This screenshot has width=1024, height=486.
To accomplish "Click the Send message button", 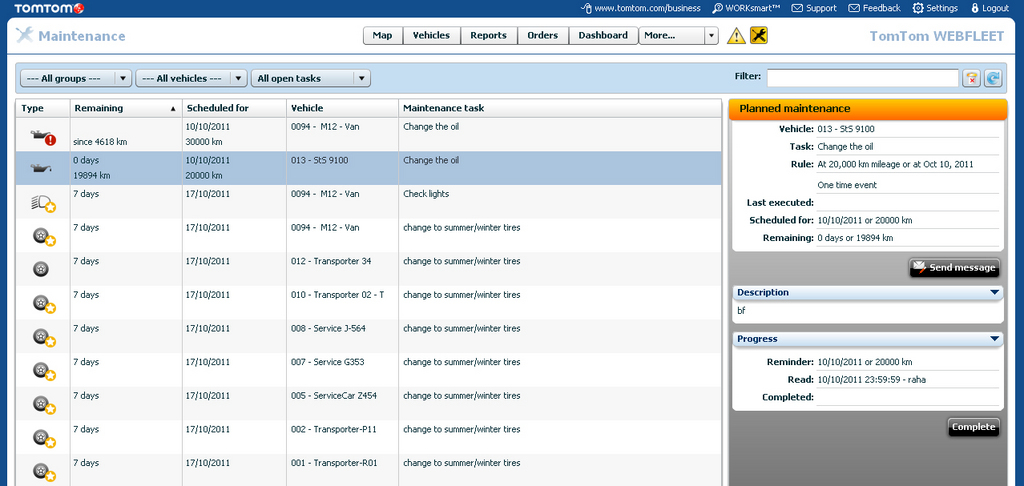I will (954, 268).
